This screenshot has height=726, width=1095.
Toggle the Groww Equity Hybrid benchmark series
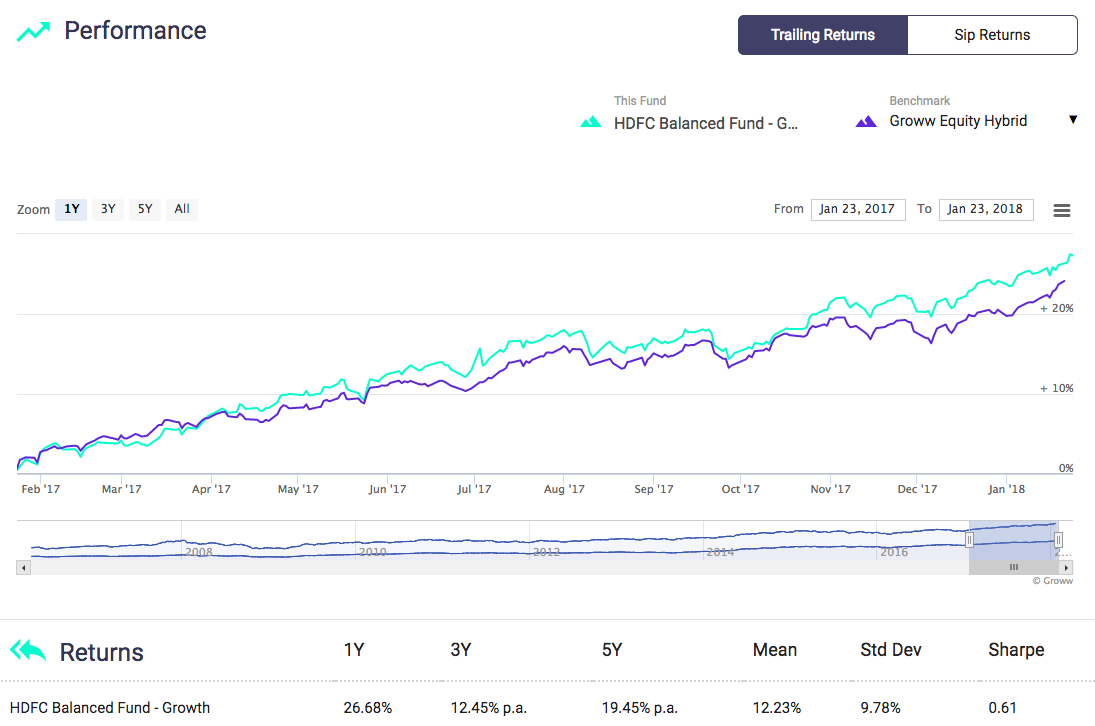pyautogui.click(x=957, y=119)
